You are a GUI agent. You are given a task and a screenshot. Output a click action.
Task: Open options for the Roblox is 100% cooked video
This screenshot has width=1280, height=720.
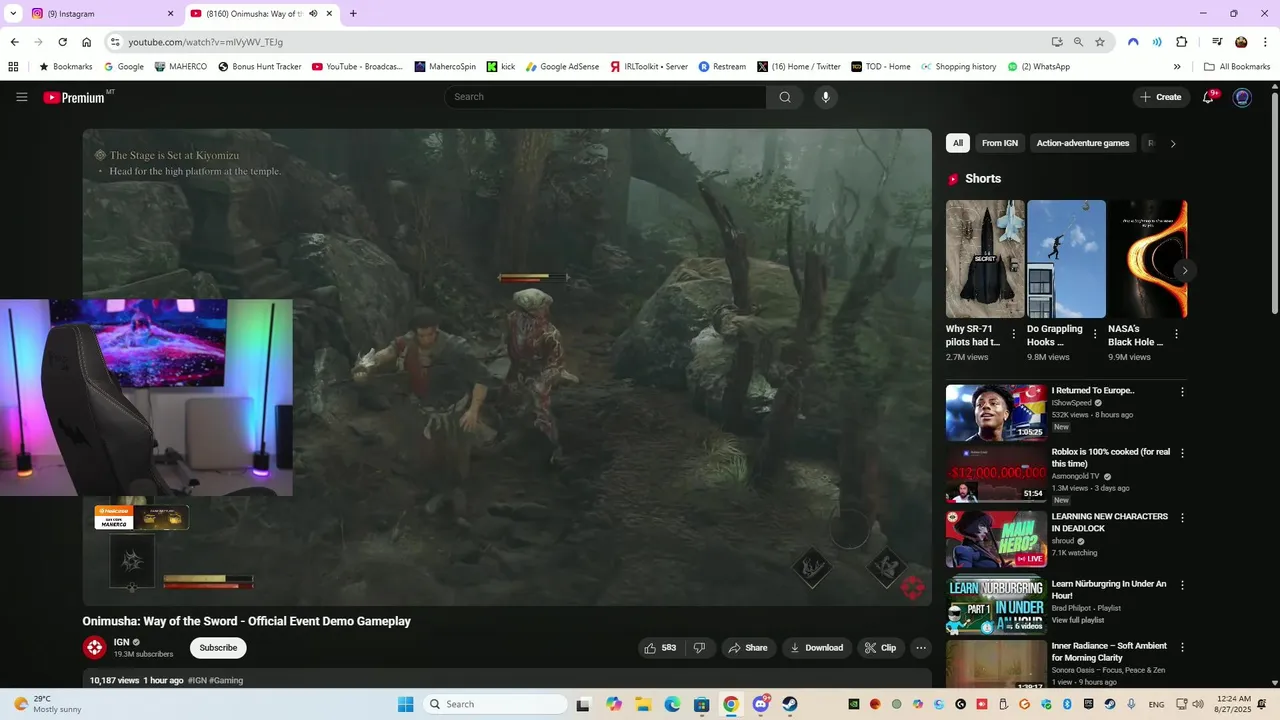(1182, 453)
